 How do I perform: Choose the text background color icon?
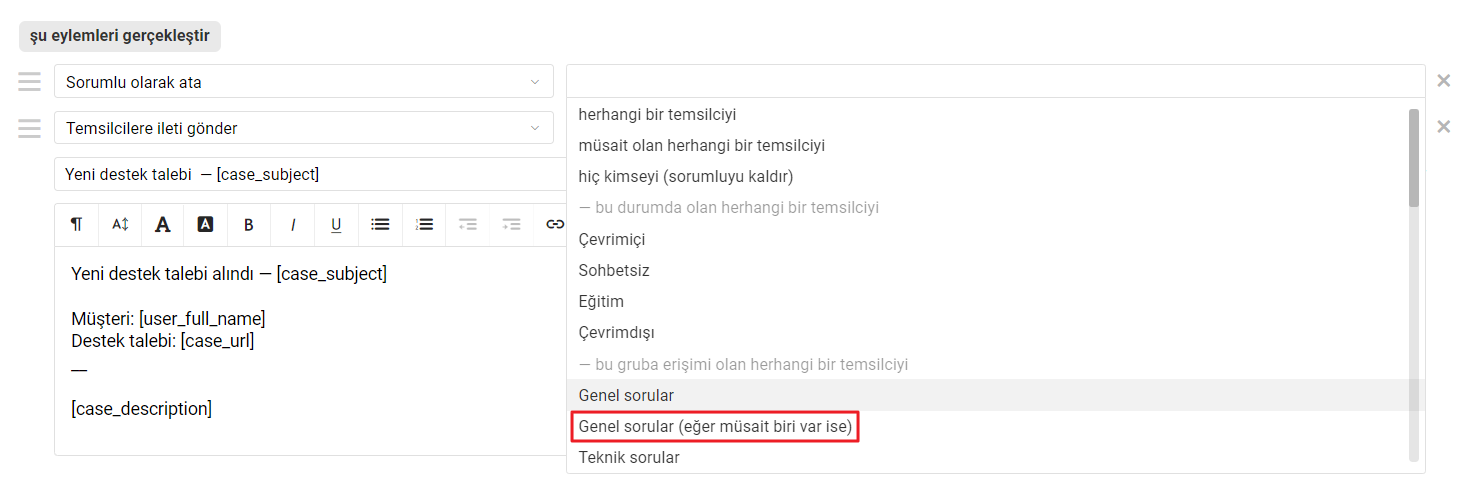(205, 225)
